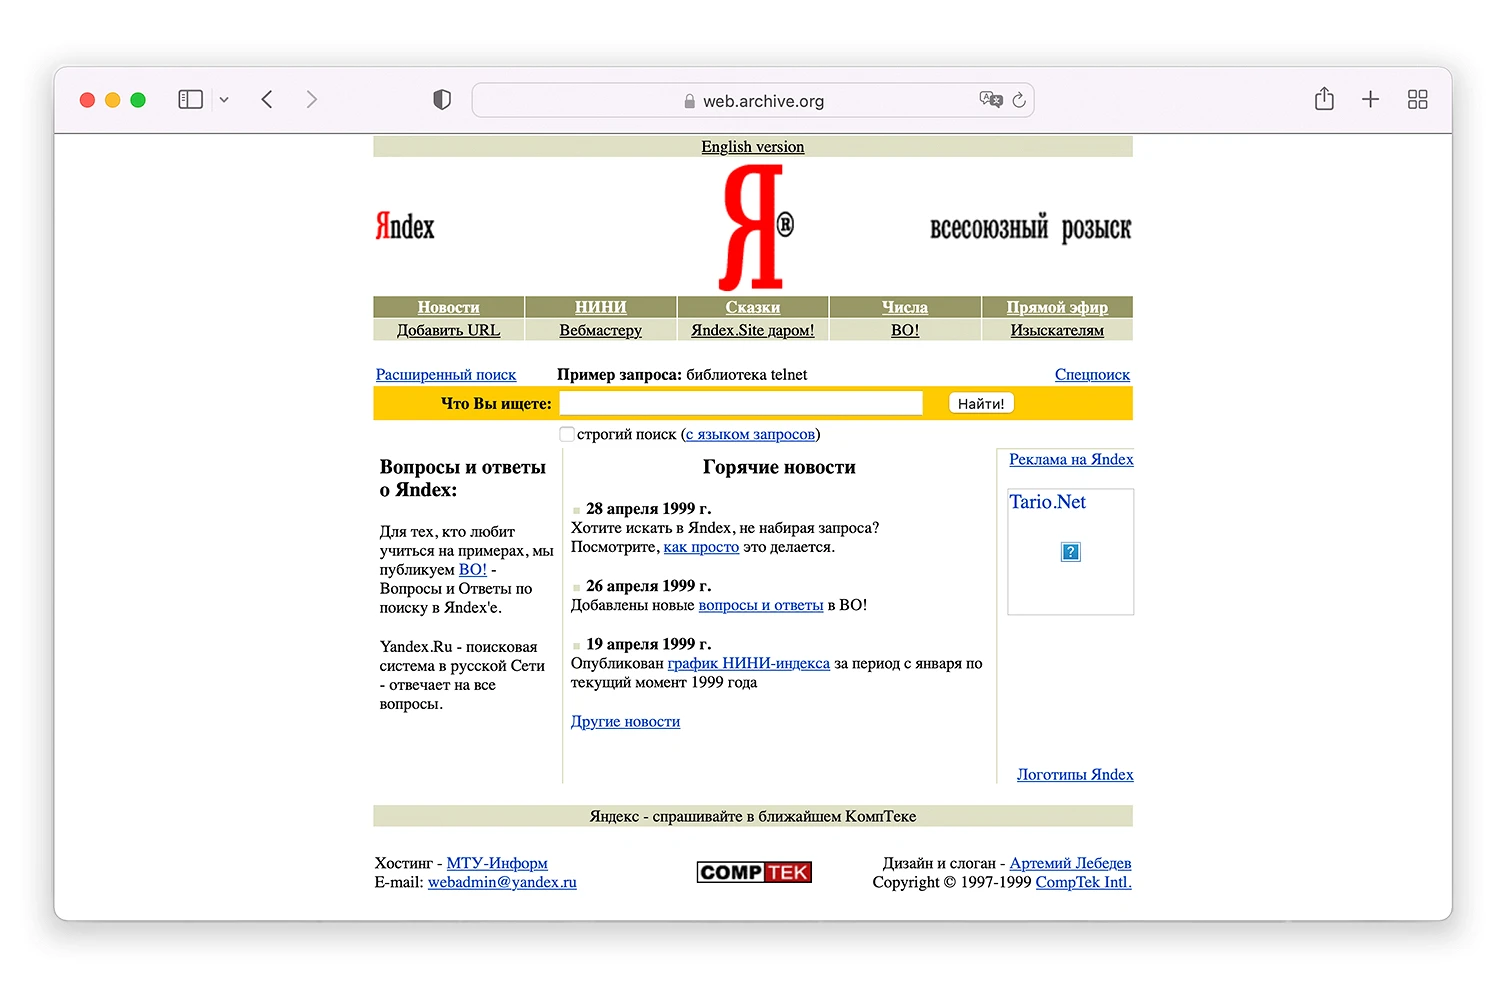Follow the с языком запросов link

click(750, 434)
